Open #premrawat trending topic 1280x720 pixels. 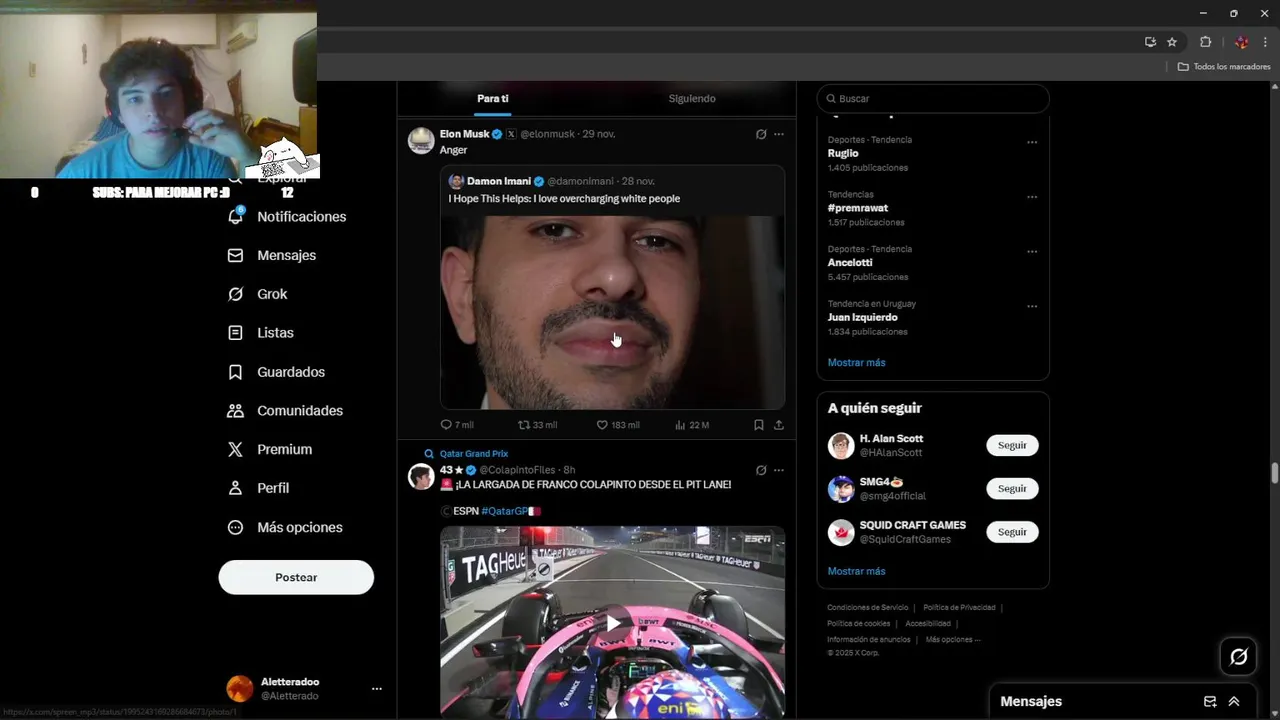pos(858,208)
